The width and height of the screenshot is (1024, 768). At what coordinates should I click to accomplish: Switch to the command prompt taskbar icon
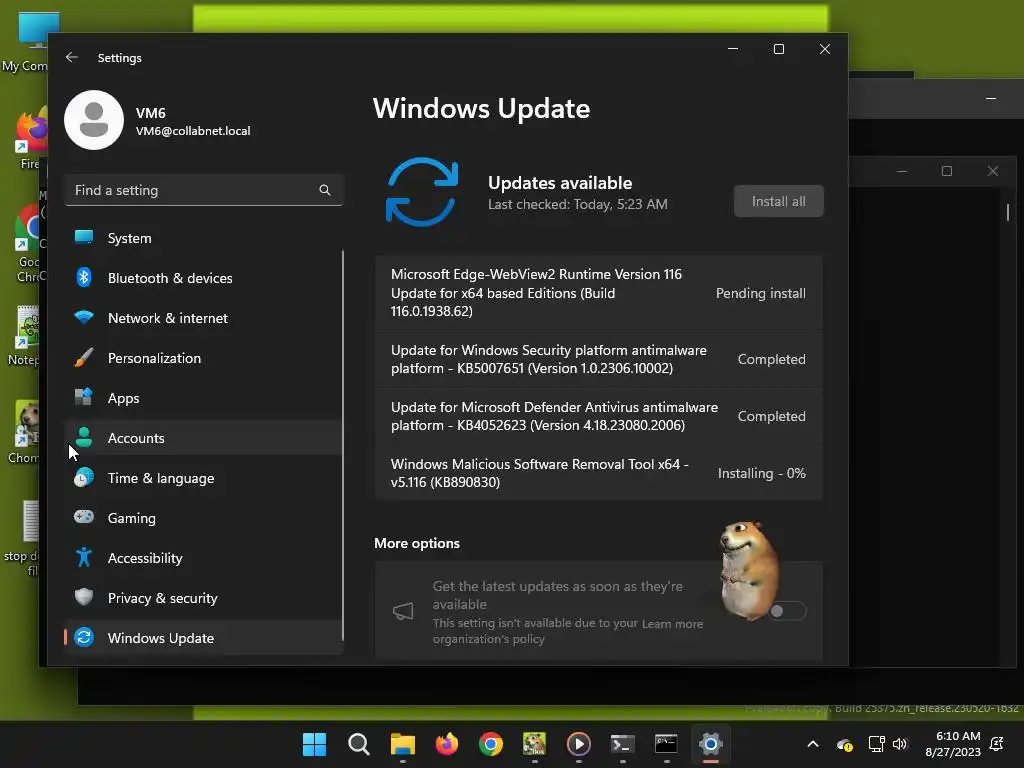(666, 744)
